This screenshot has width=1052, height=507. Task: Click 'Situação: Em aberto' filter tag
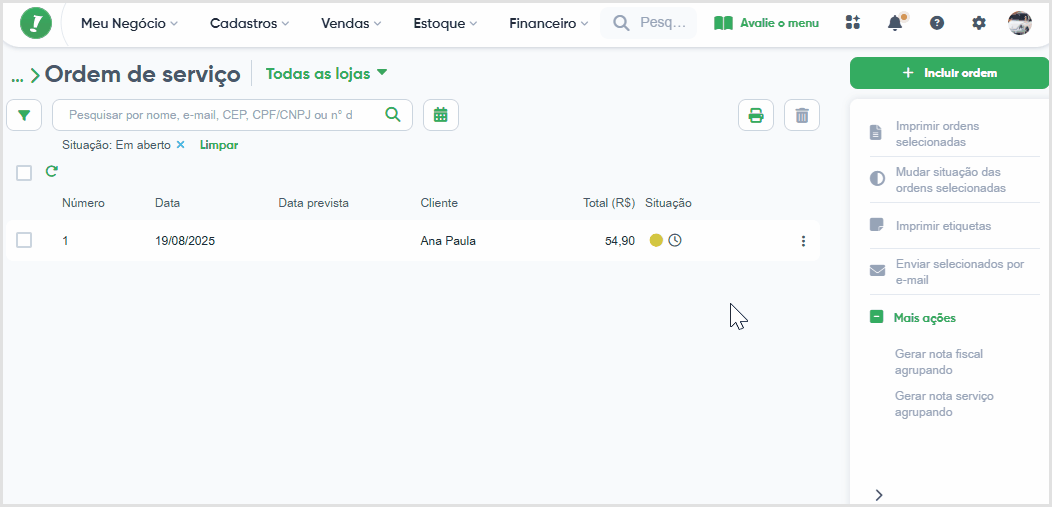tap(116, 145)
